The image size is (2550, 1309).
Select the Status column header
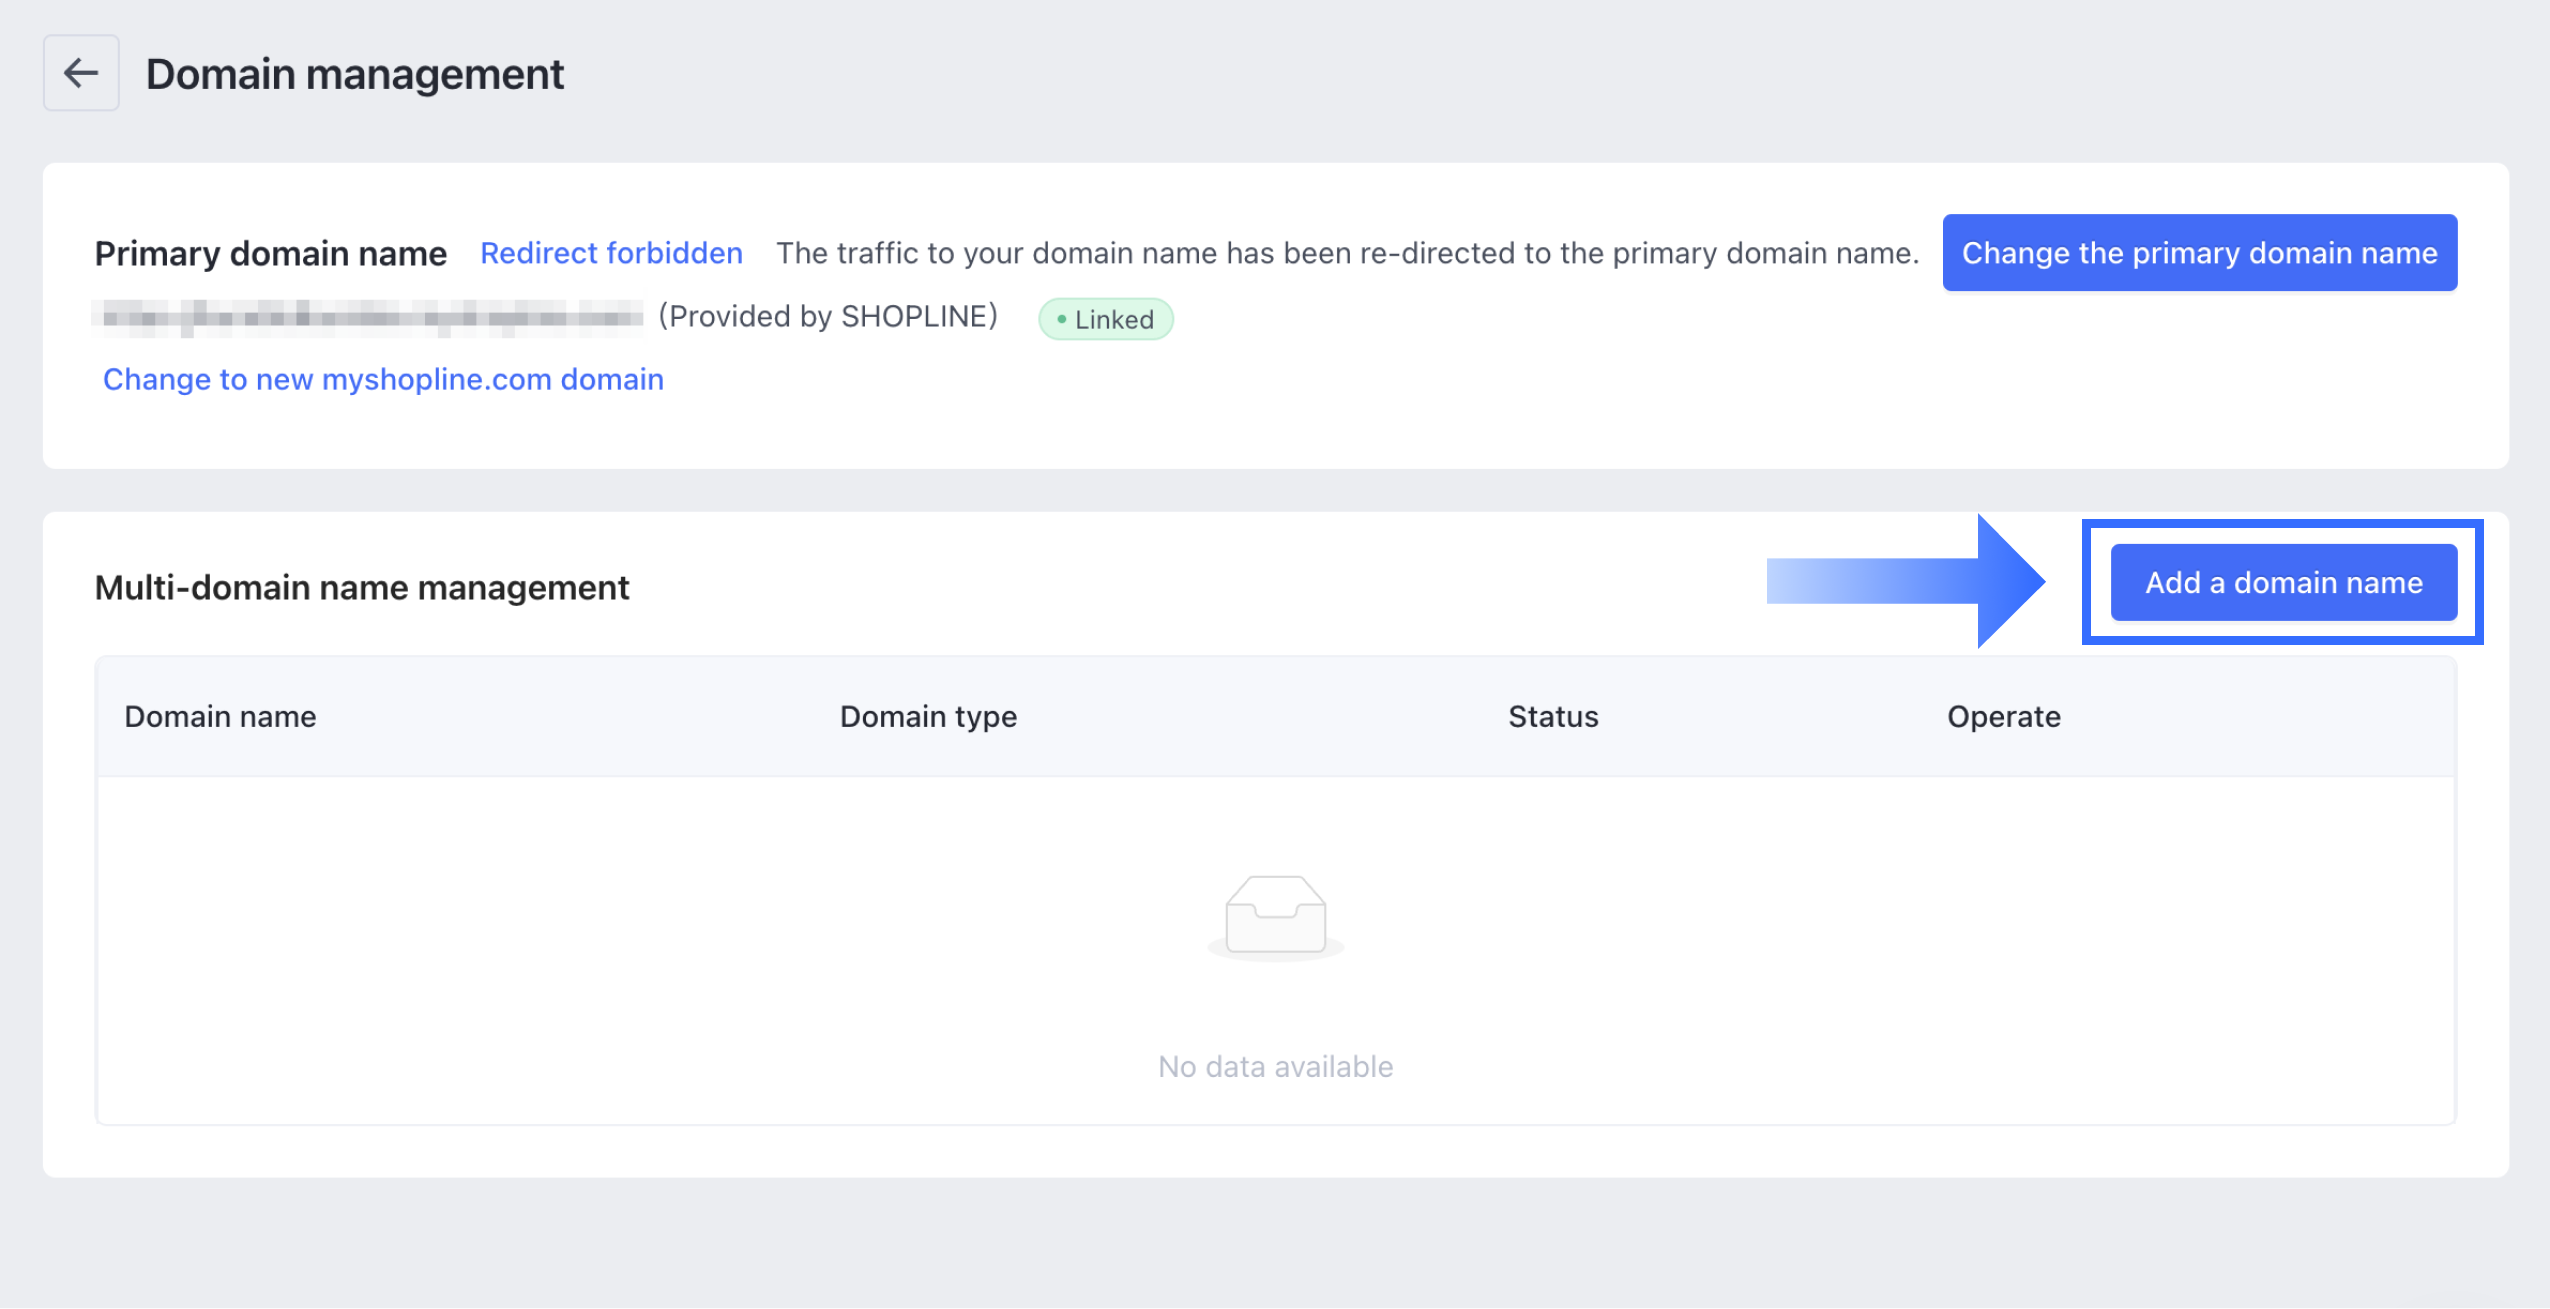[x=1552, y=716]
